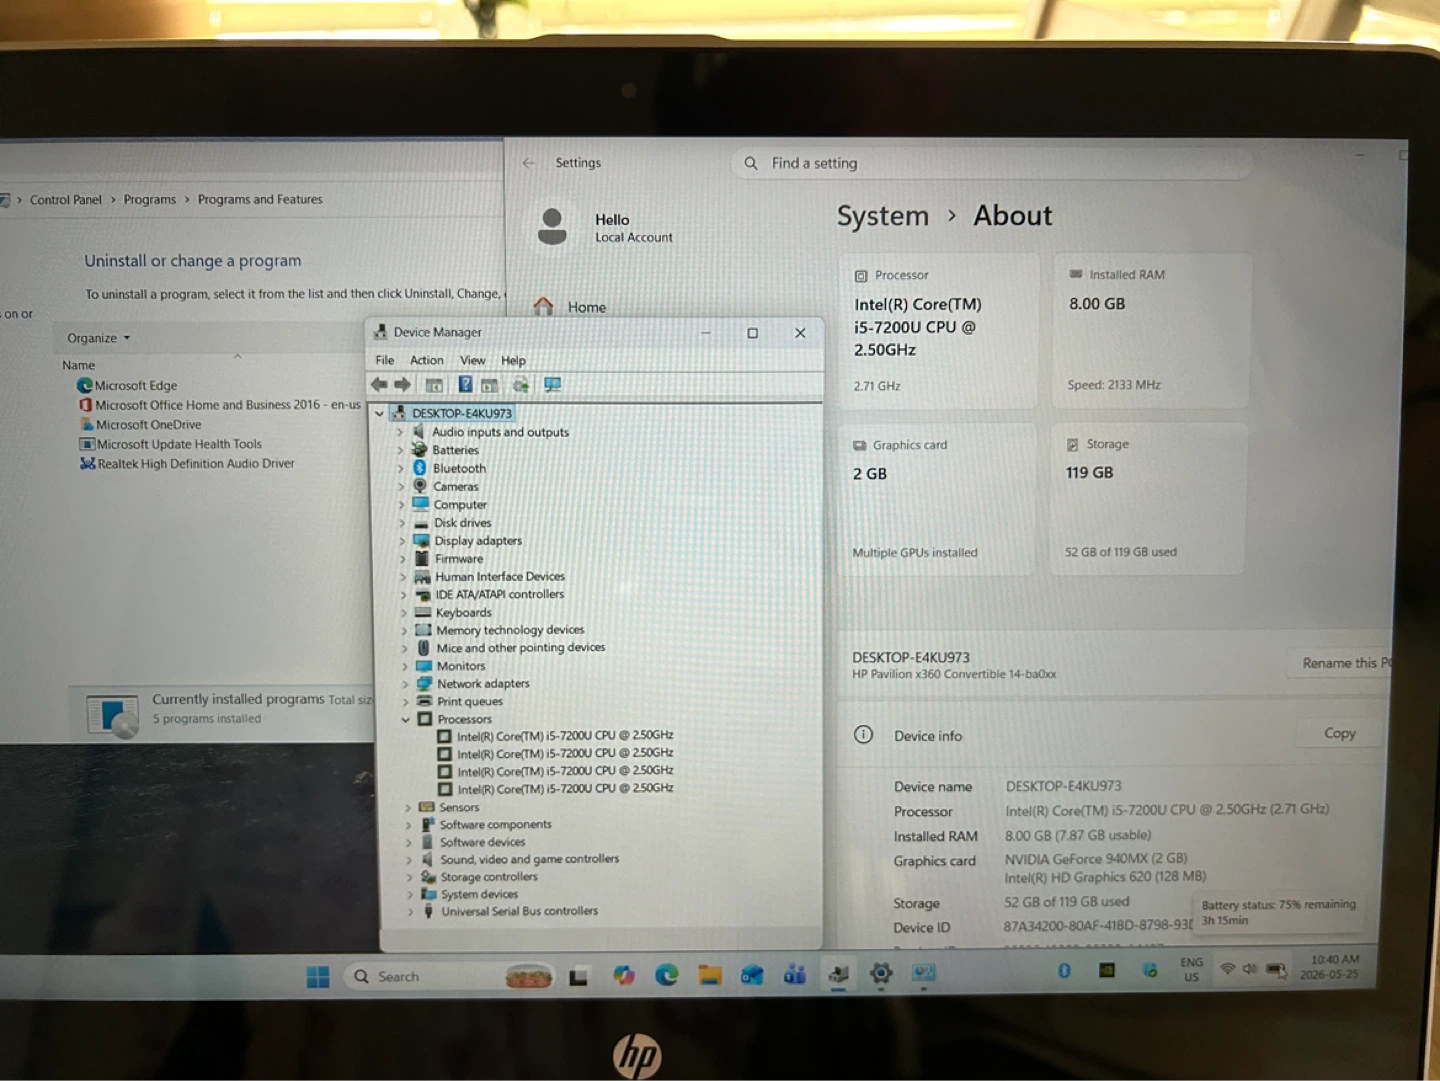Click the Hello Local Account profile
The image size is (1440, 1081).
point(605,227)
